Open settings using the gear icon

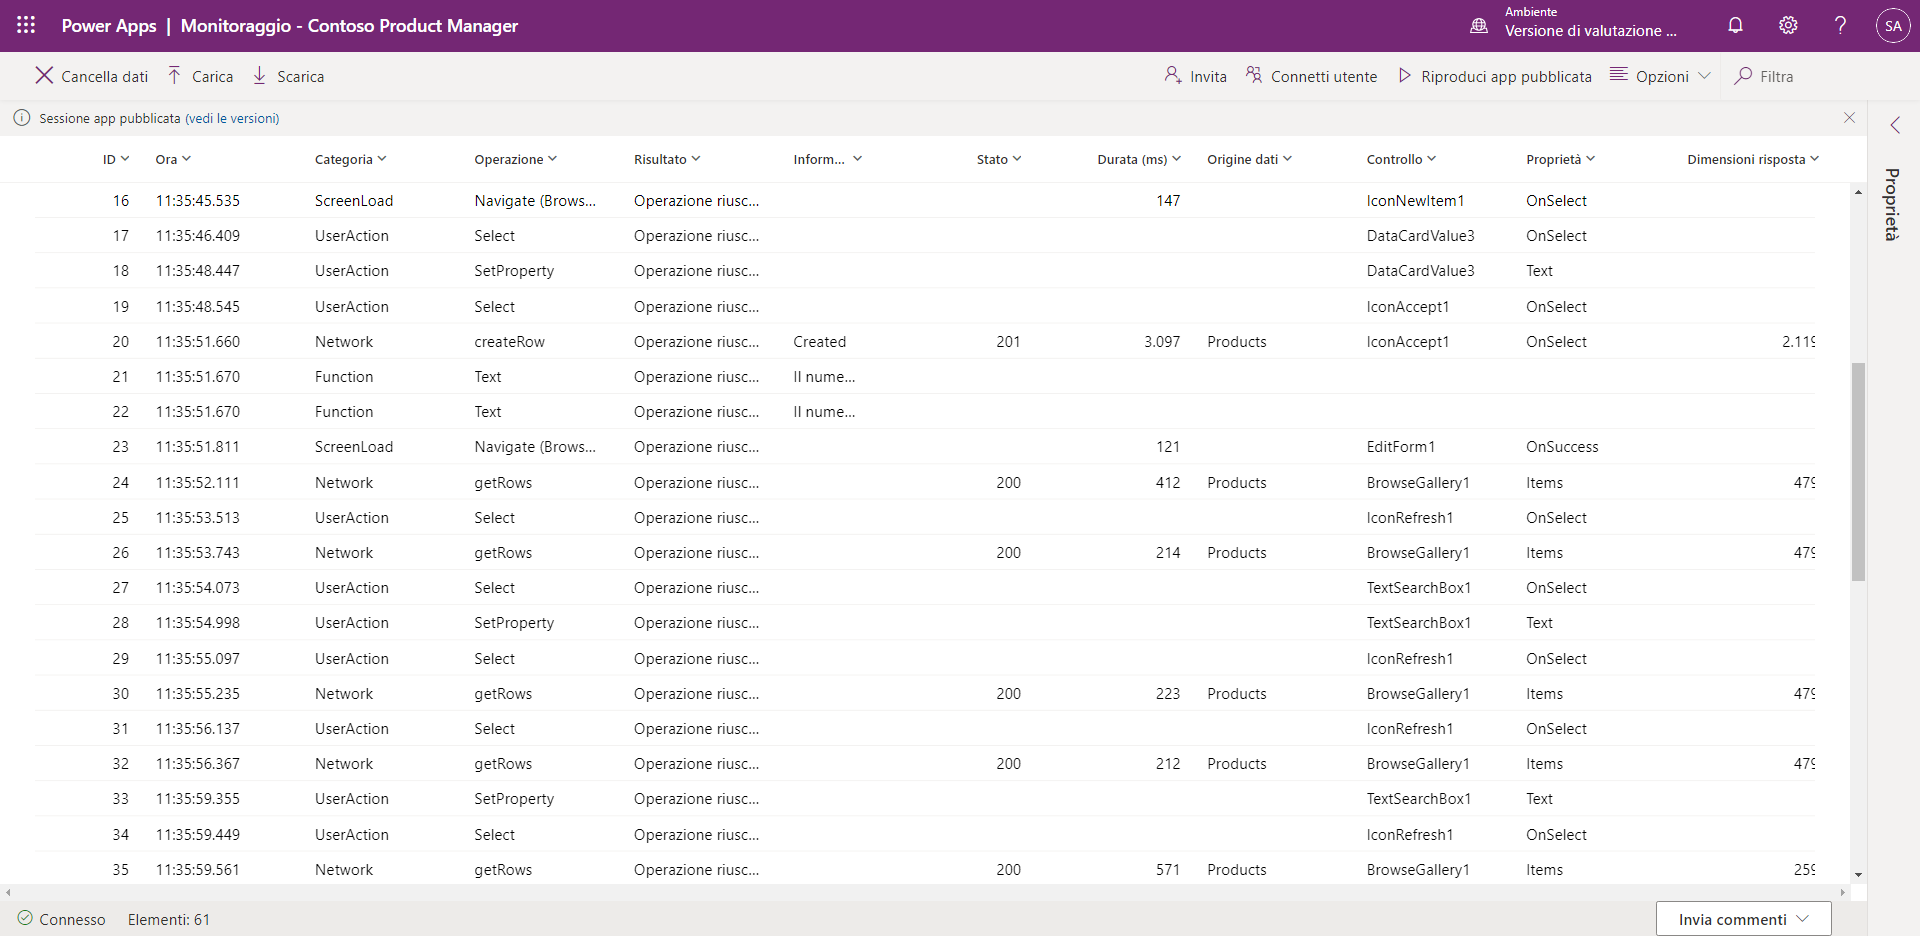tap(1788, 25)
